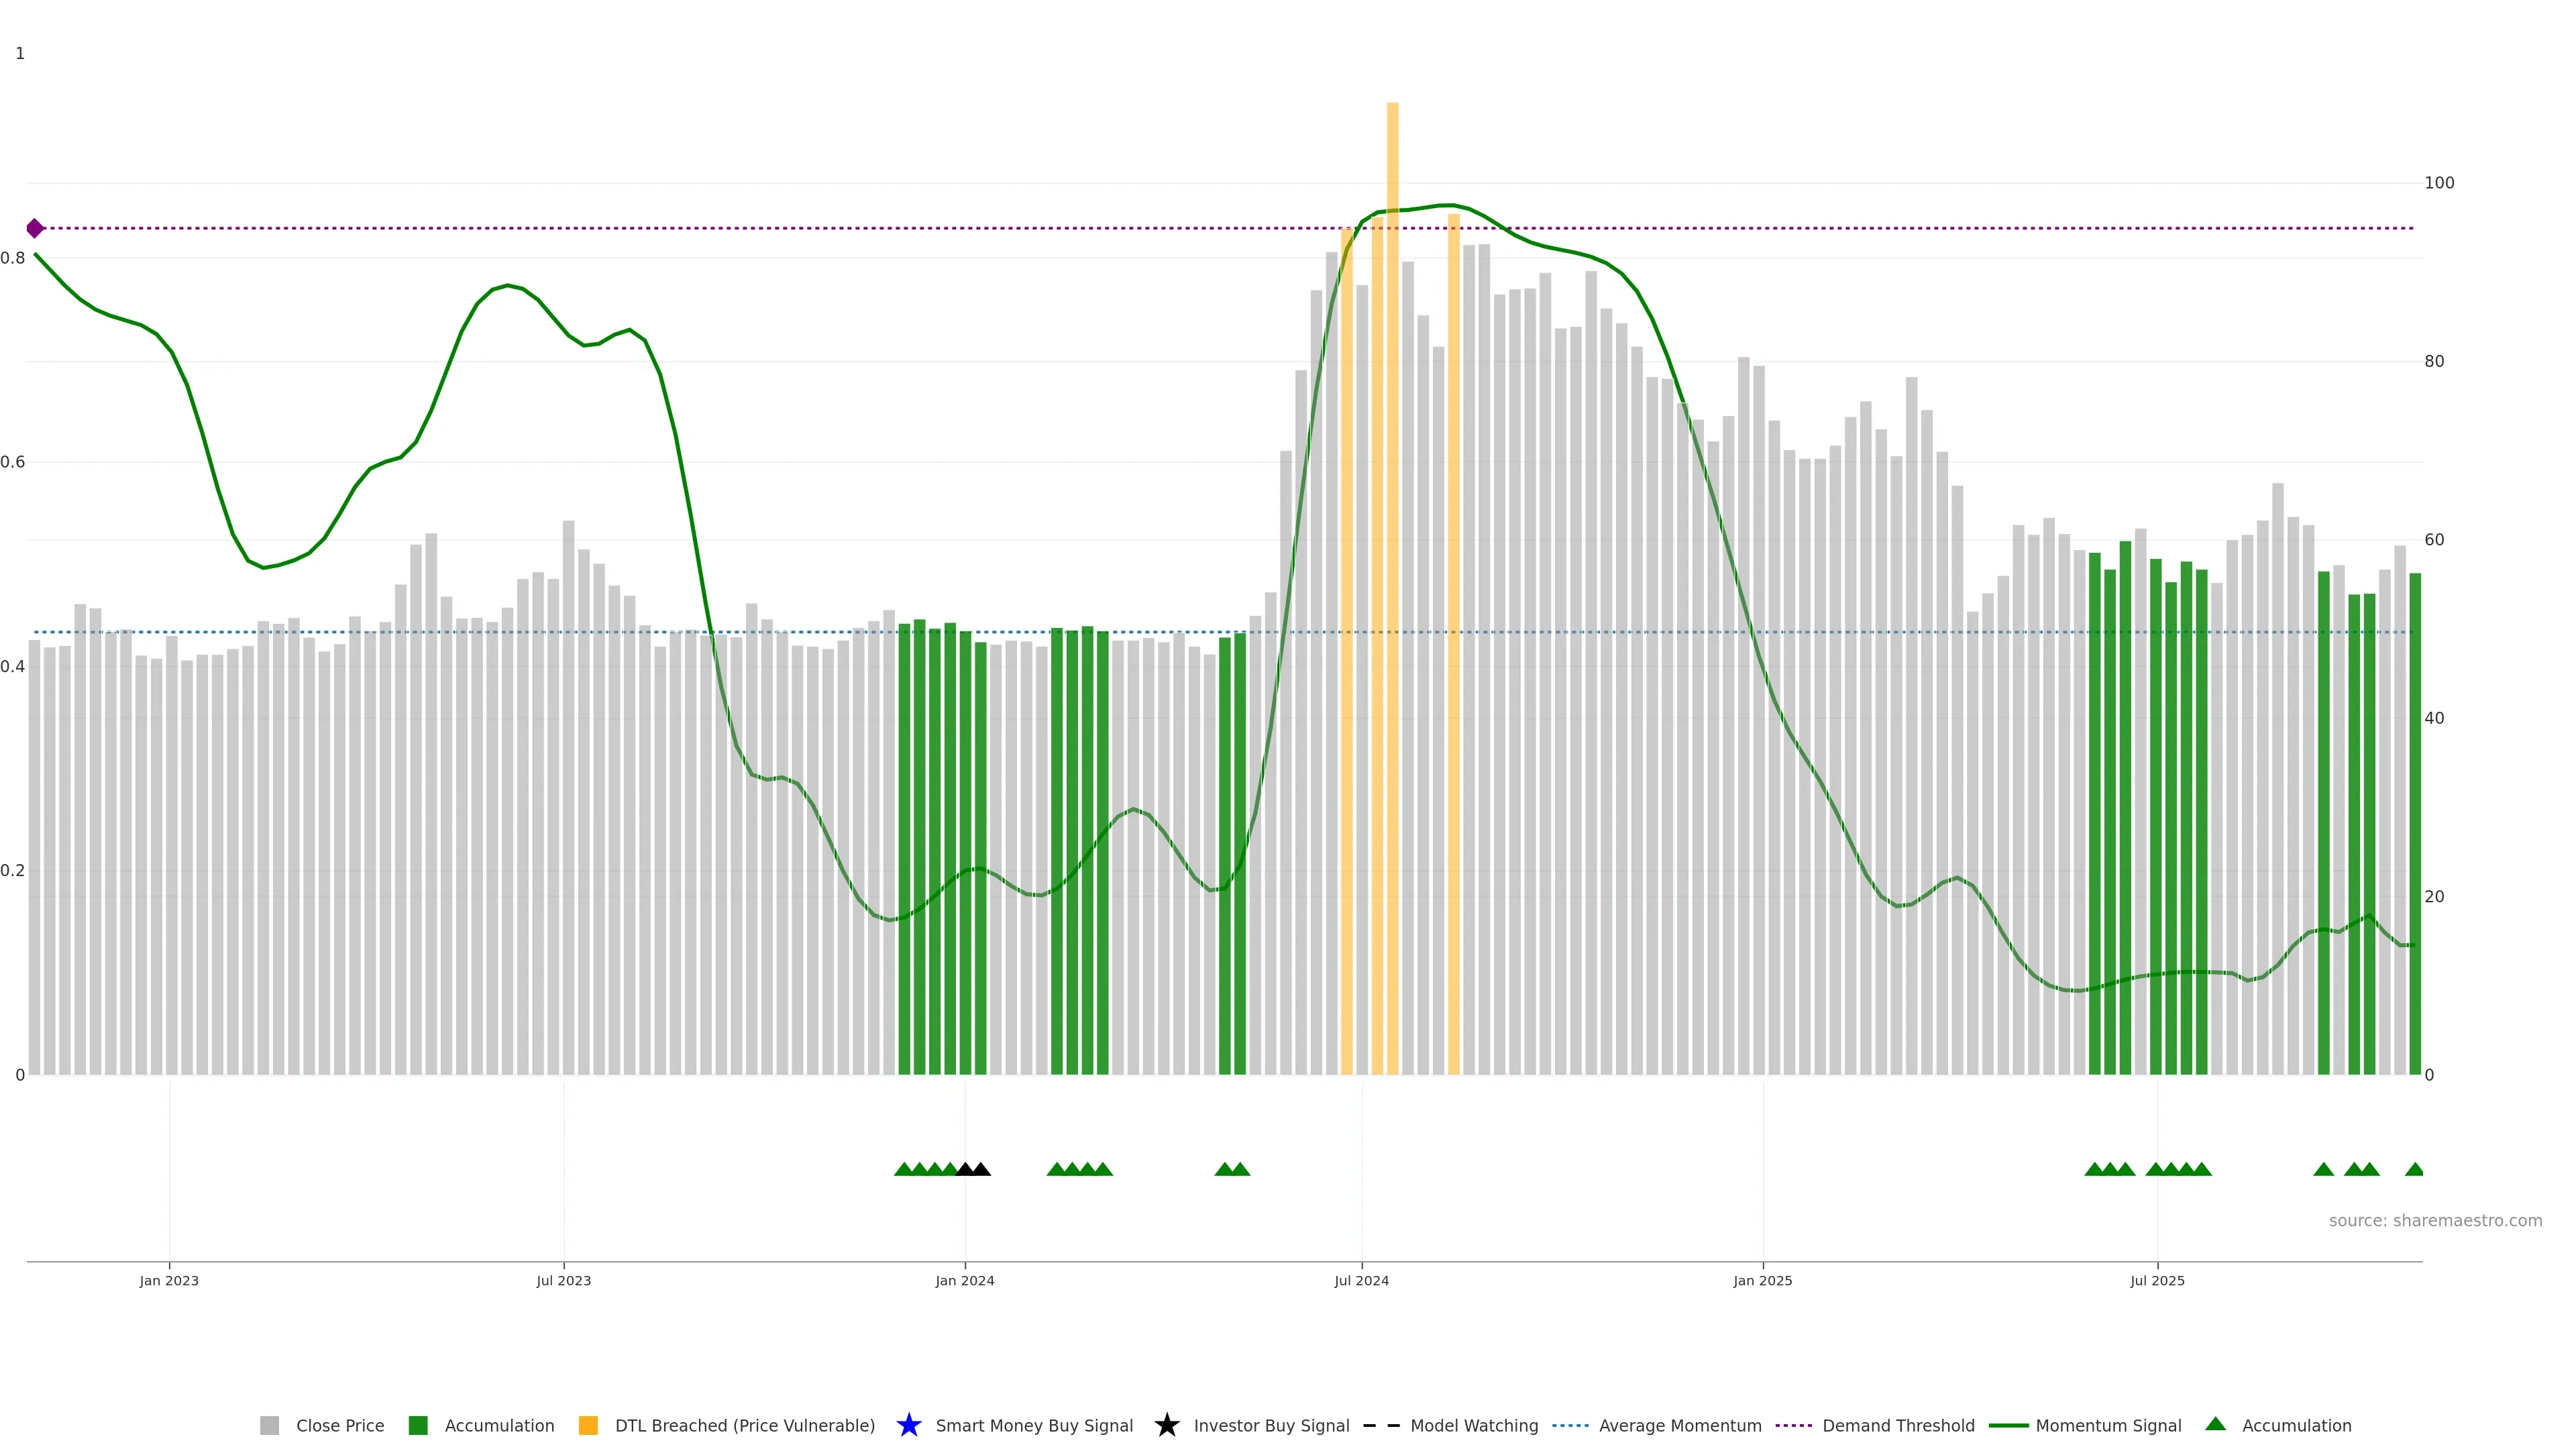Click the gray Close Price legend swatch
2576x1449 pixels.
pyautogui.click(x=269, y=1425)
